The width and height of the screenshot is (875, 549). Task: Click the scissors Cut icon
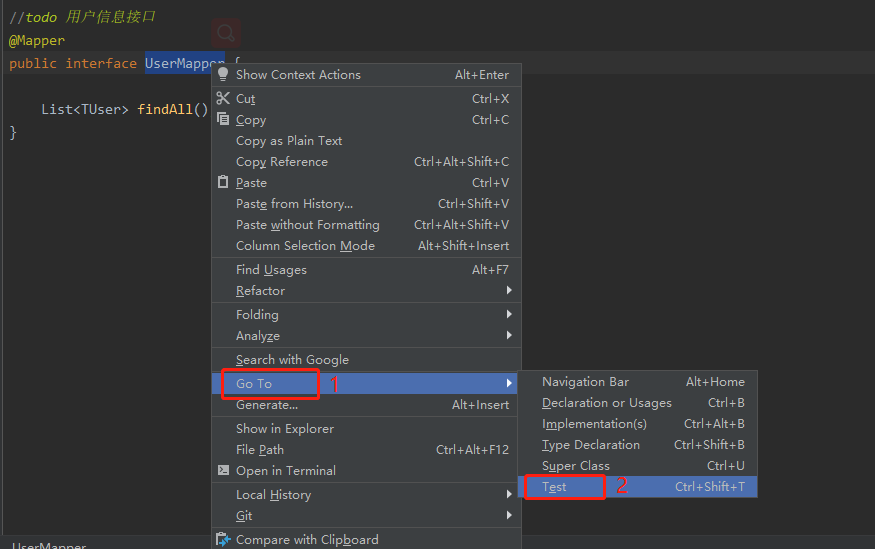[x=223, y=98]
